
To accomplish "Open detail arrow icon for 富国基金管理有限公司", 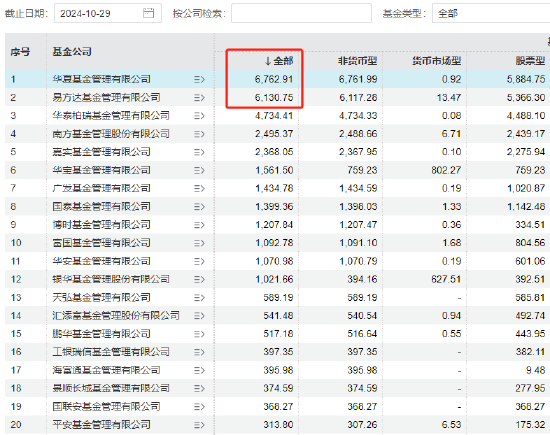I will 199,243.
